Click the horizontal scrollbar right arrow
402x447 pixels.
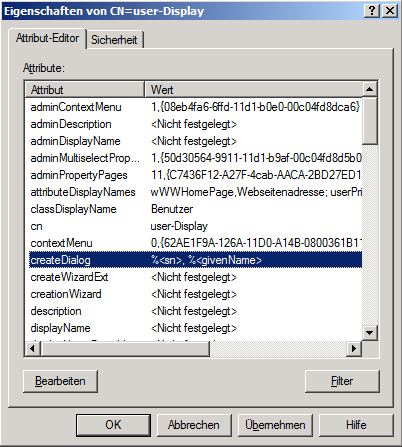pos(354,349)
